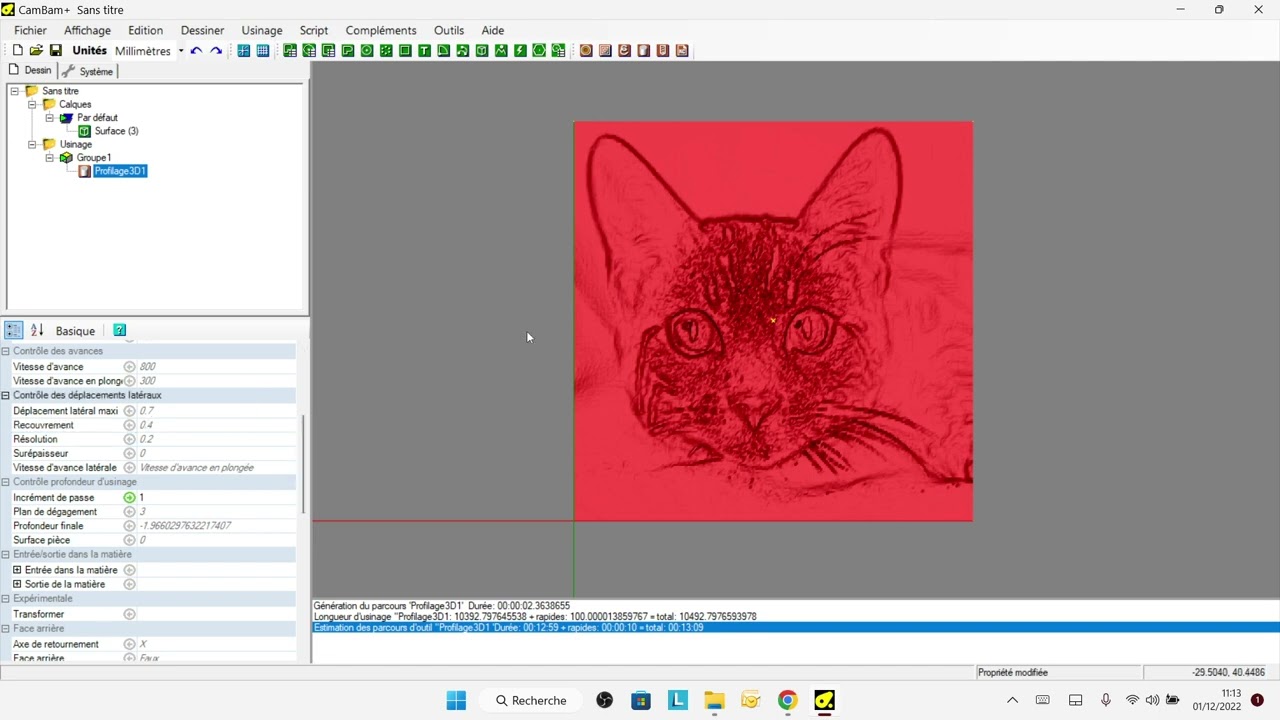Sort properties alphabetically with A-Z icon
This screenshot has height=720, width=1280.
(x=37, y=330)
